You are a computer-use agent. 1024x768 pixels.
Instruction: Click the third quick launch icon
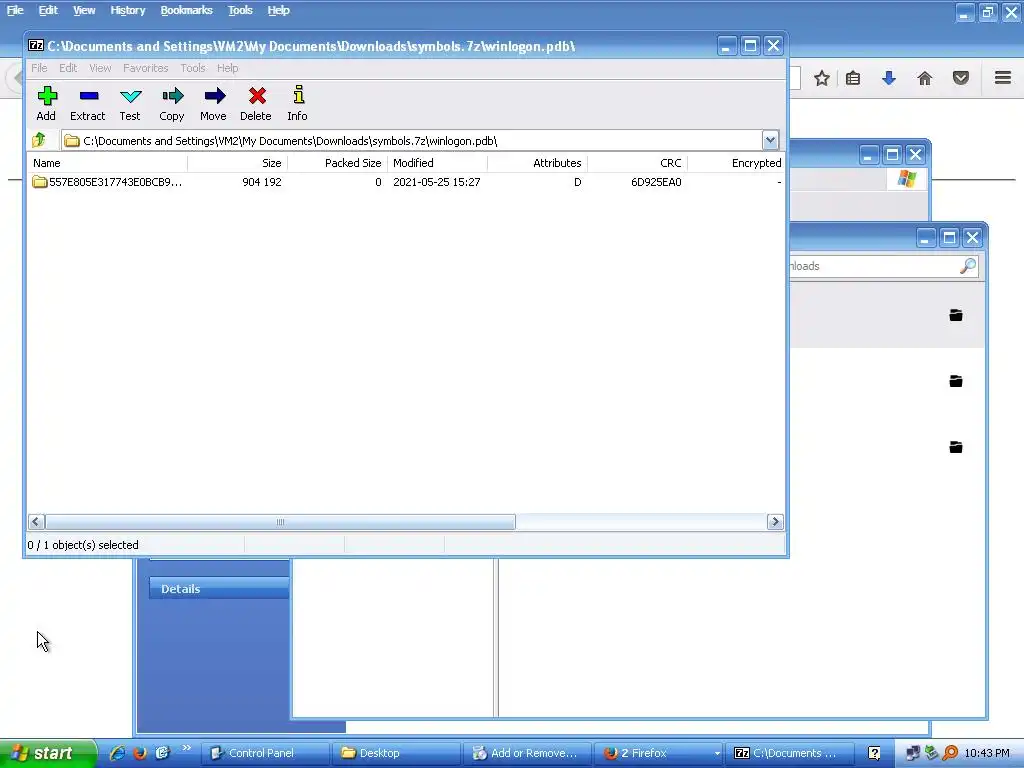point(163,752)
